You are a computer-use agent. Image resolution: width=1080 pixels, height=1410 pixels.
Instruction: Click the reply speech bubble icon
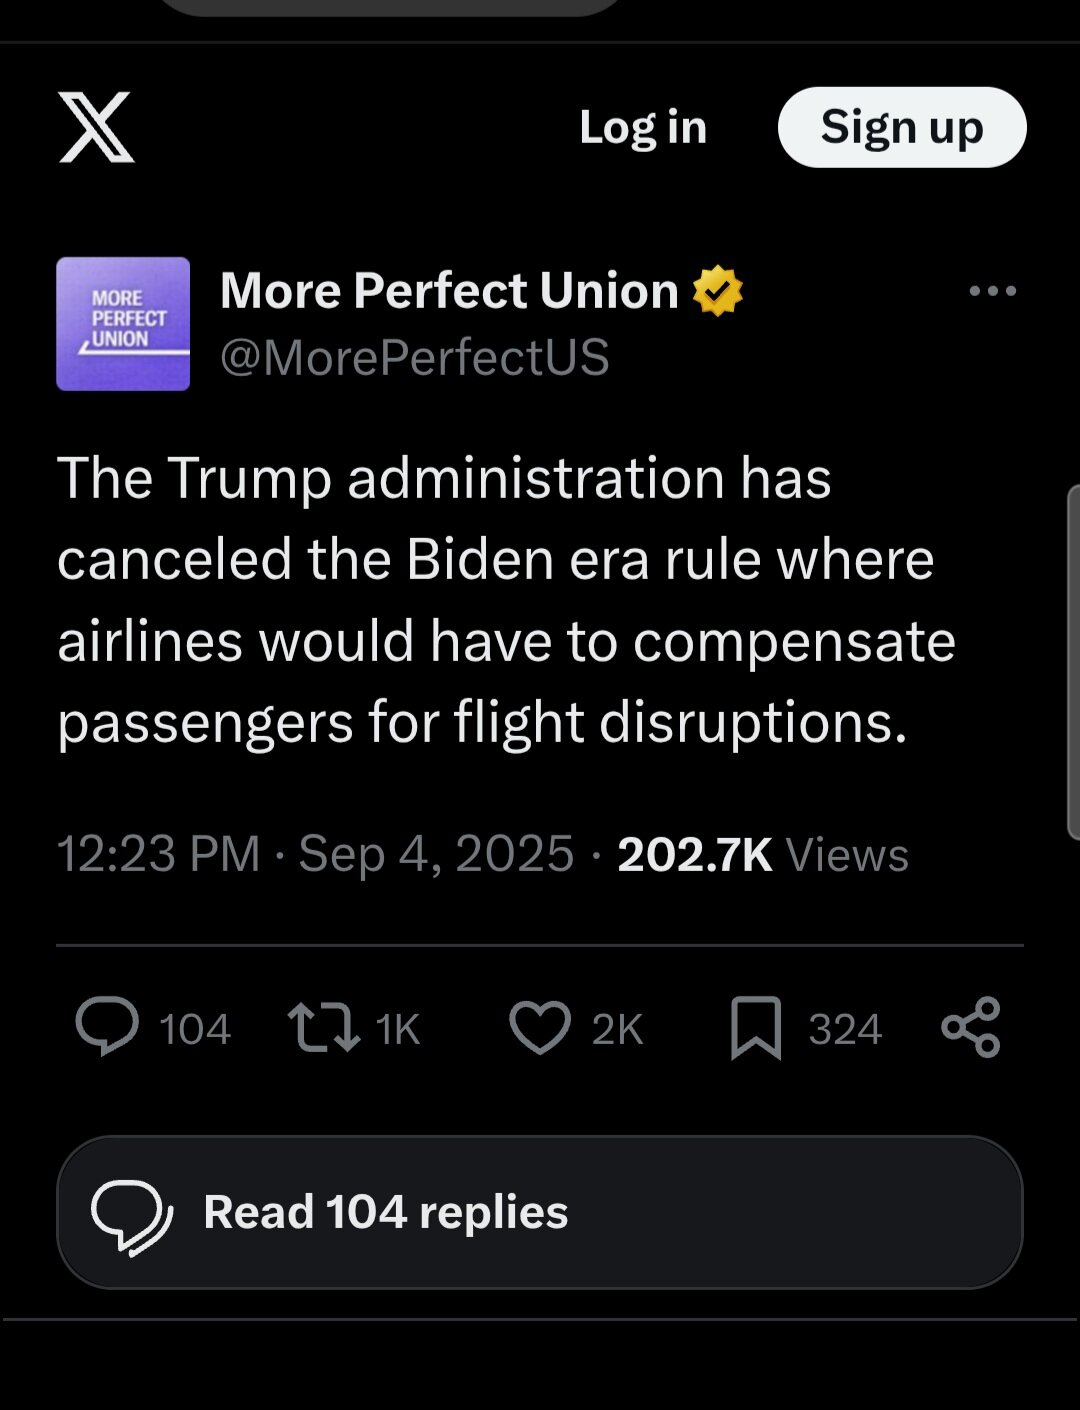point(107,1027)
